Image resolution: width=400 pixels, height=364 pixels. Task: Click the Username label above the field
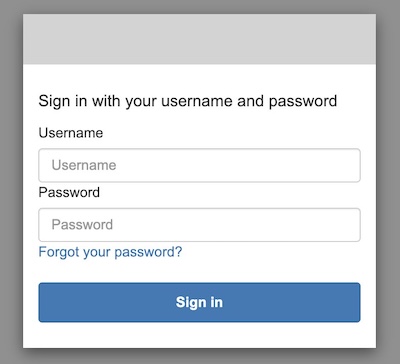[x=71, y=133]
